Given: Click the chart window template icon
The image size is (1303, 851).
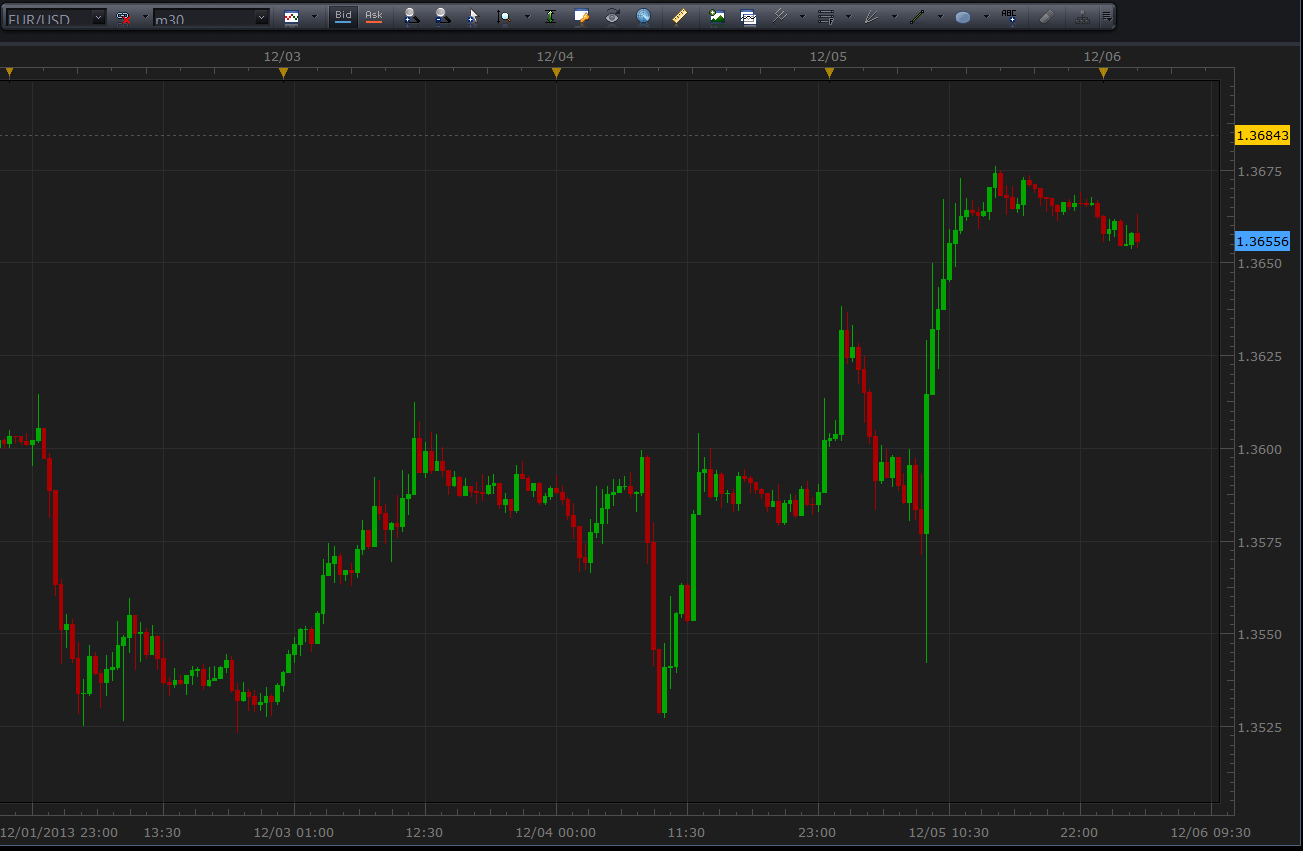Looking at the screenshot, I should 748,16.
